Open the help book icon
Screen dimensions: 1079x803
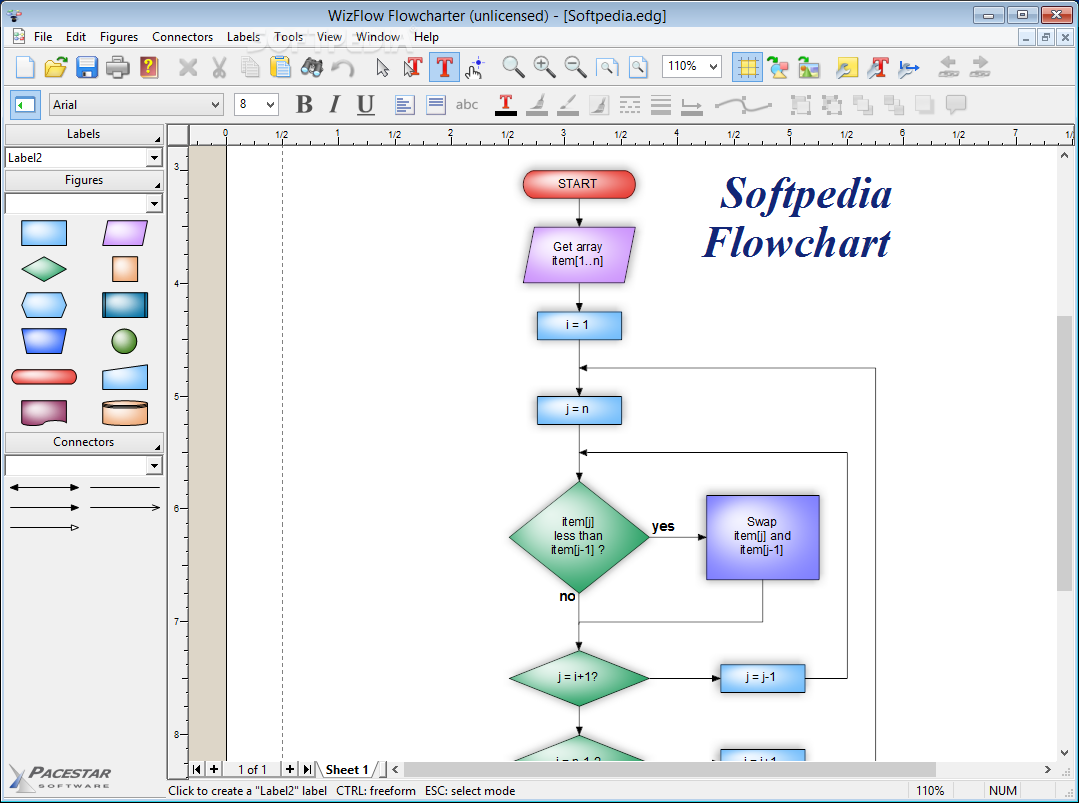(149, 67)
